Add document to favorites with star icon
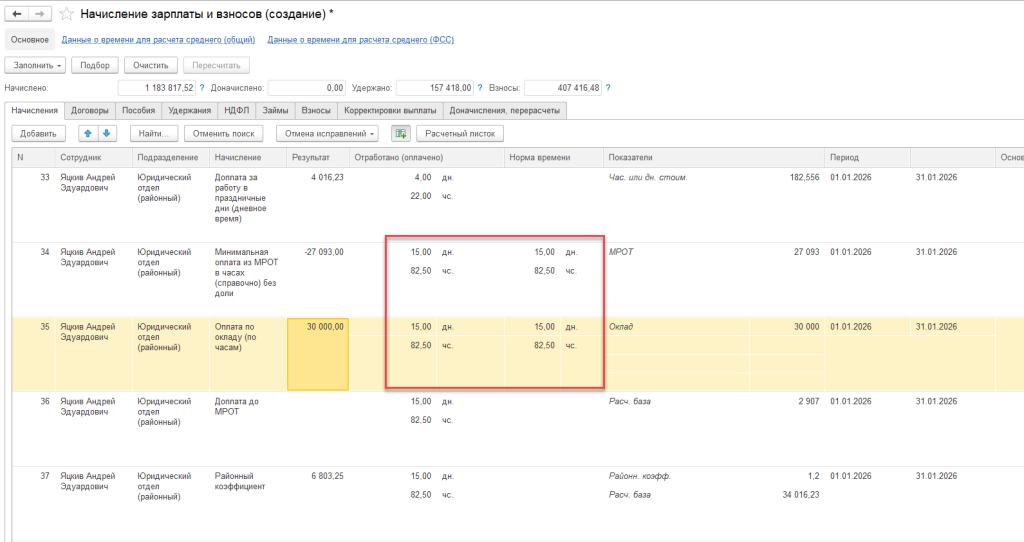Screen dimensions: 1024x542 point(66,14)
